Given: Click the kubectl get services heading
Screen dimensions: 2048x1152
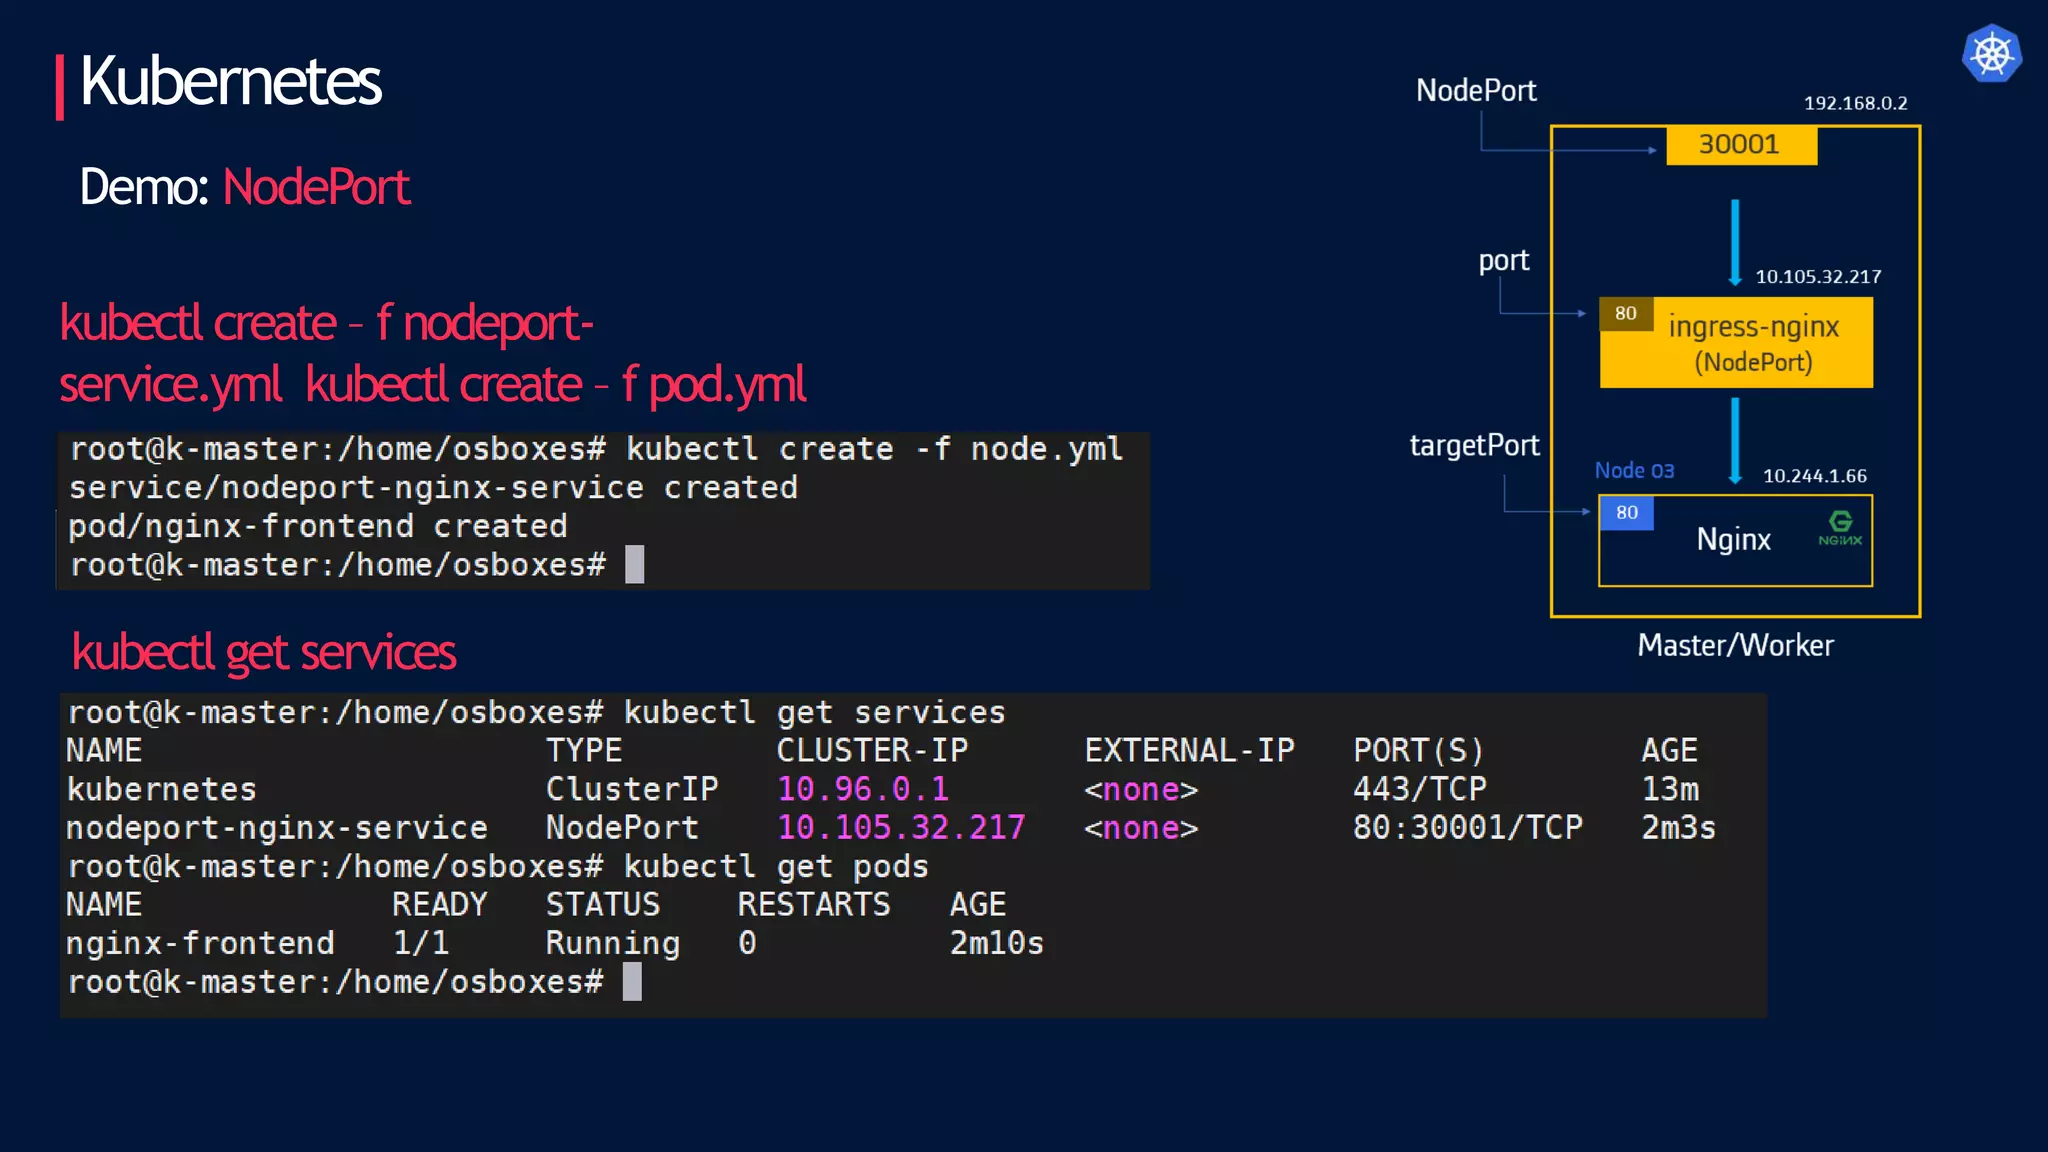Looking at the screenshot, I should pyautogui.click(x=264, y=653).
